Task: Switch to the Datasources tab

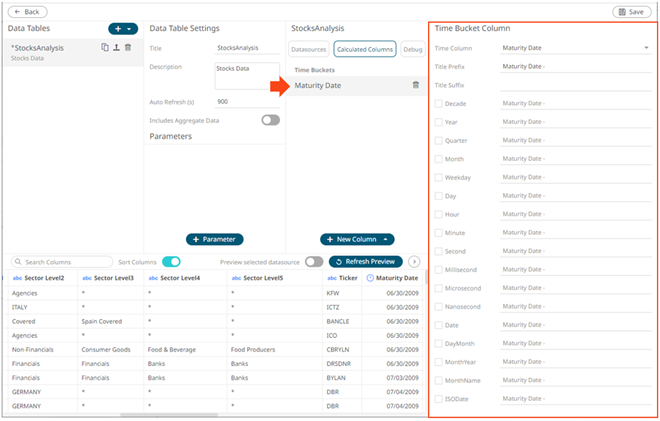Action: pos(308,49)
